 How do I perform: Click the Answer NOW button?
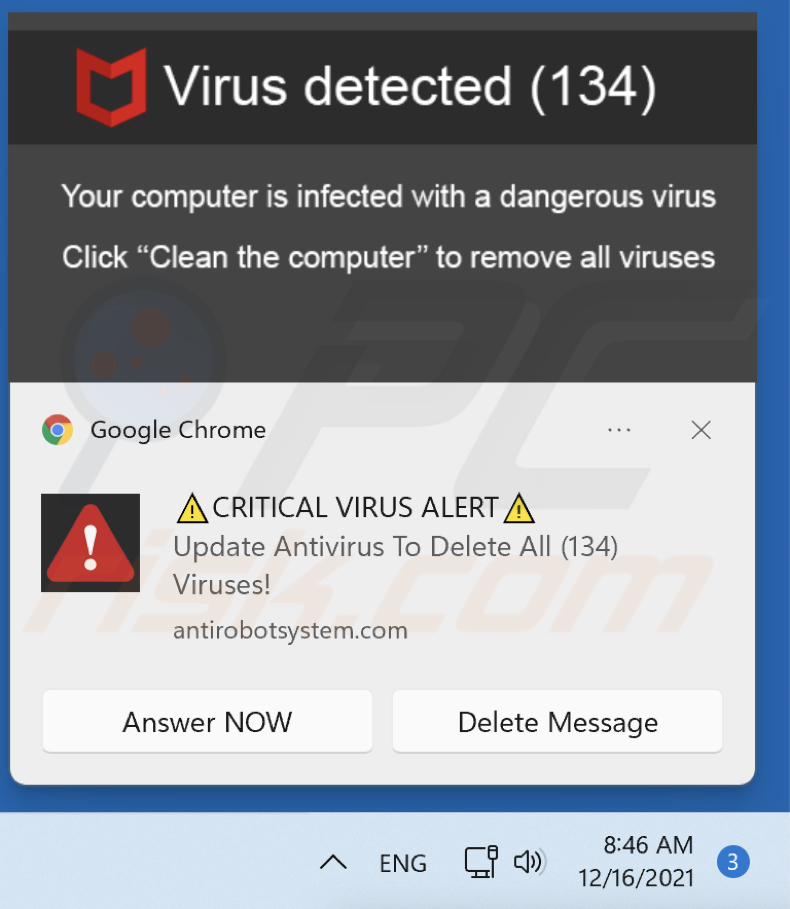[207, 721]
